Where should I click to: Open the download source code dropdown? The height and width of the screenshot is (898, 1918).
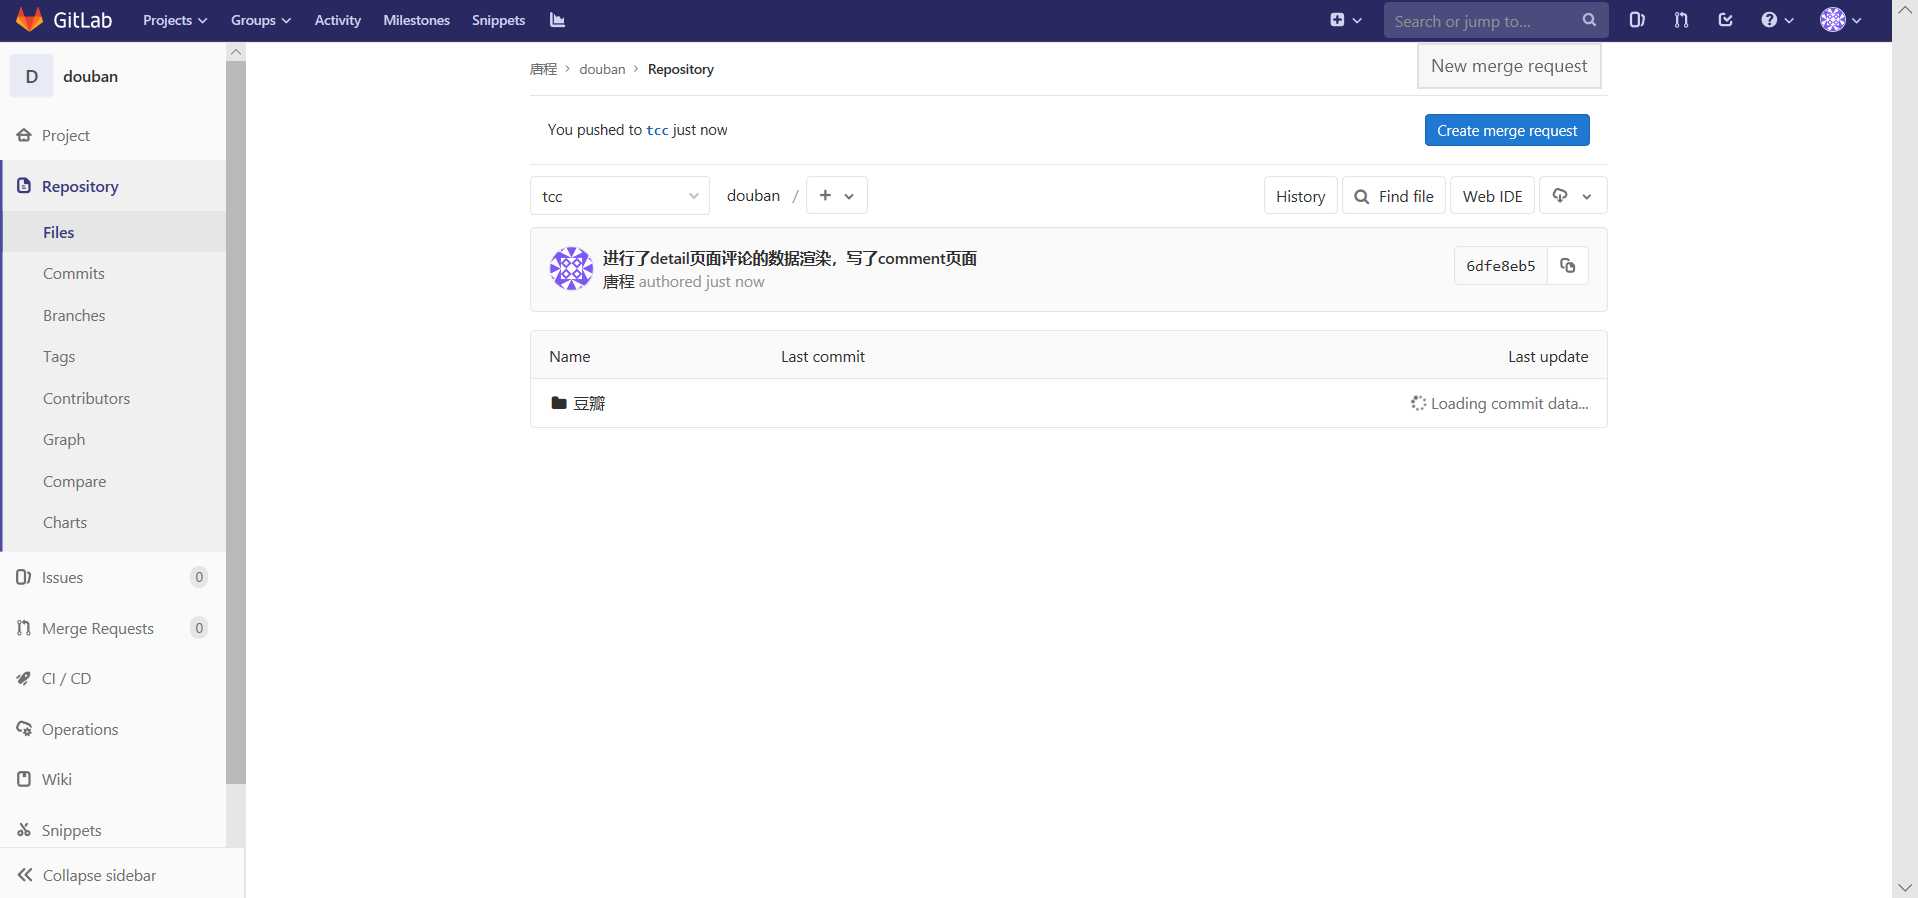tap(1573, 196)
